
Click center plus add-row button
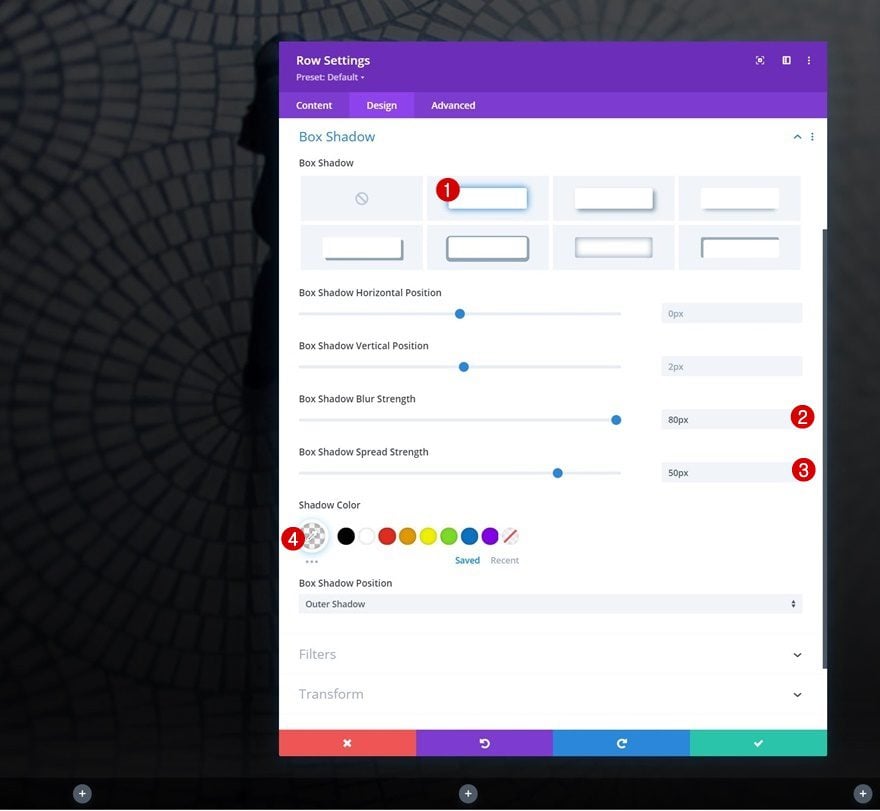[468, 794]
